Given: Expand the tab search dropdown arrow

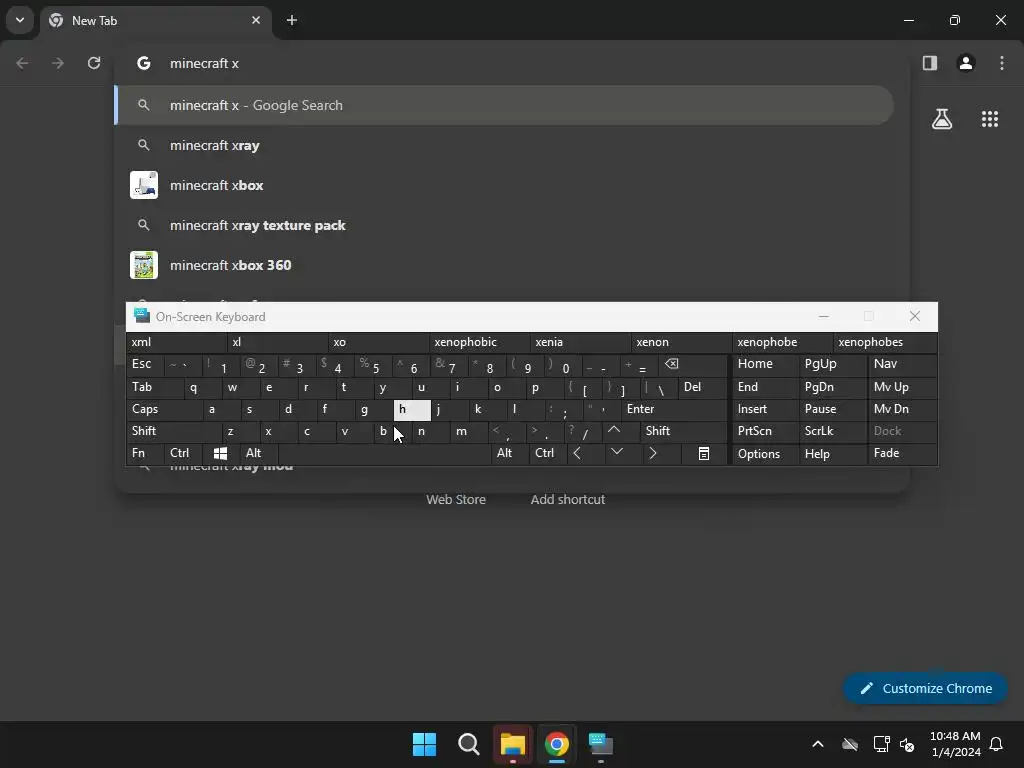Looking at the screenshot, I should [x=20, y=20].
